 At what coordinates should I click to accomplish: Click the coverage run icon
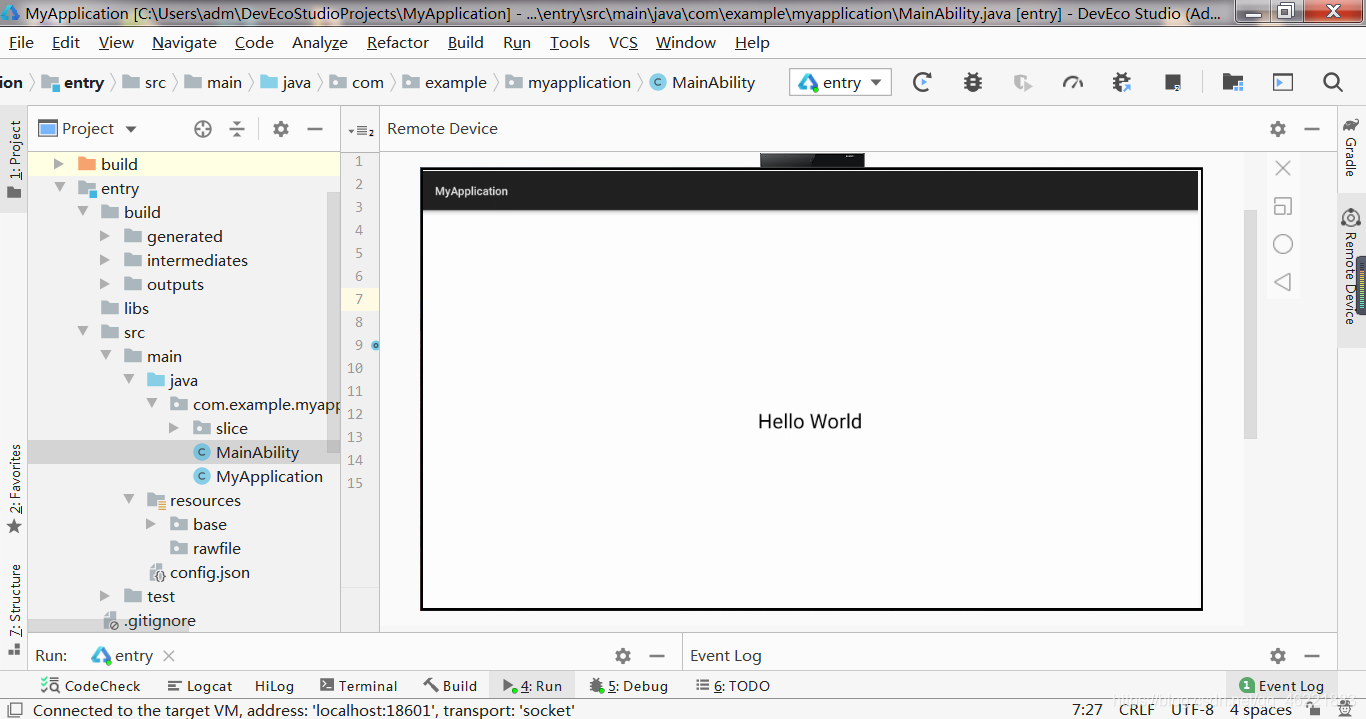1022,83
